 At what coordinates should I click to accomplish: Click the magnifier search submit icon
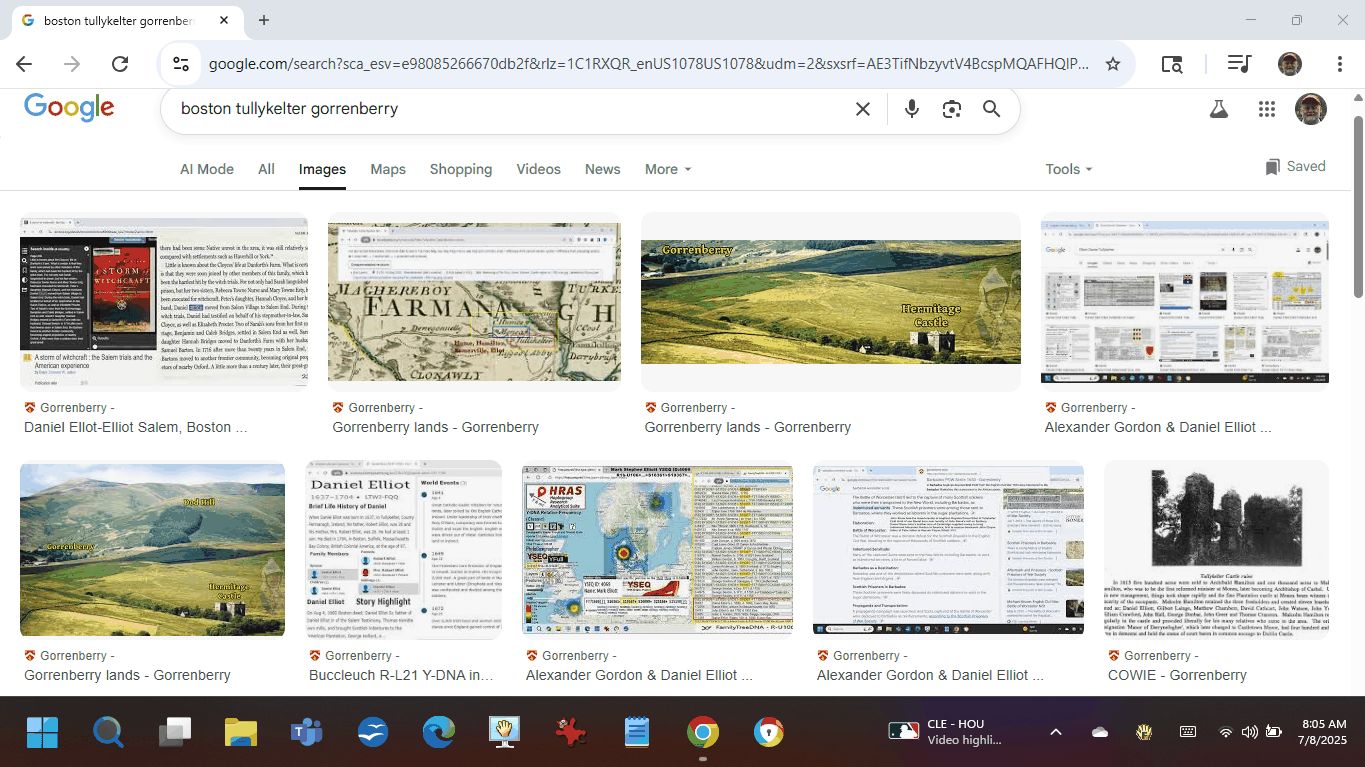[991, 109]
